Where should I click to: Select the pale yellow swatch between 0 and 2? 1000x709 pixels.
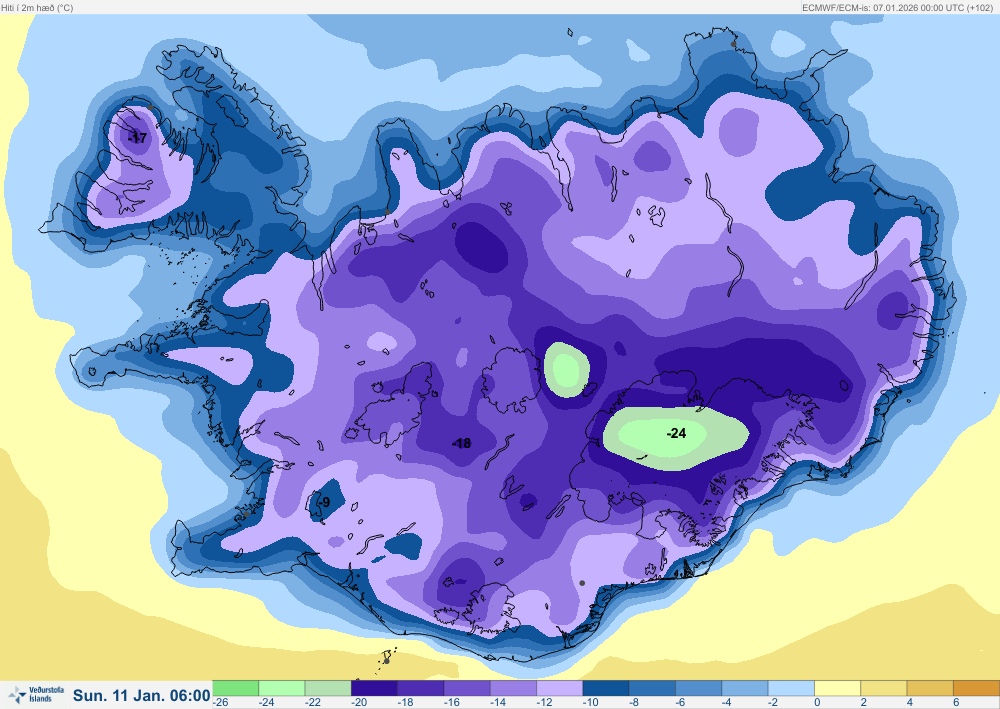(837, 688)
